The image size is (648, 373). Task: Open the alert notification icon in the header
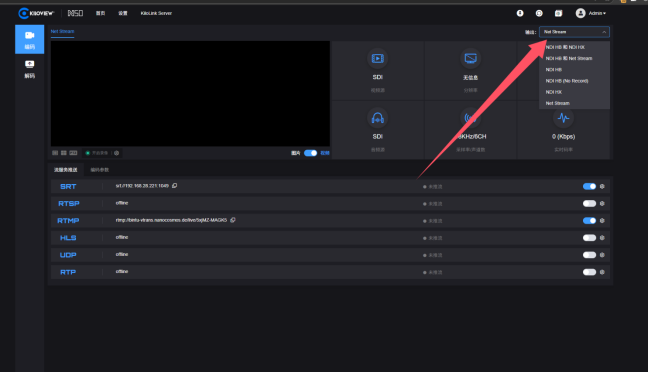click(520, 13)
